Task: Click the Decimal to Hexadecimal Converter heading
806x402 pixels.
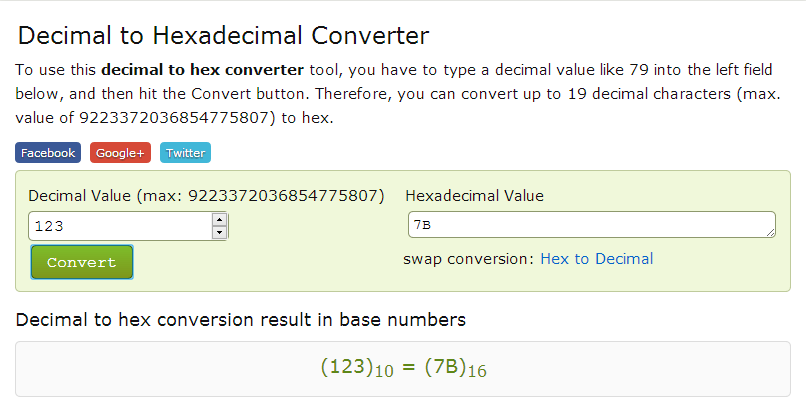Action: [x=223, y=37]
